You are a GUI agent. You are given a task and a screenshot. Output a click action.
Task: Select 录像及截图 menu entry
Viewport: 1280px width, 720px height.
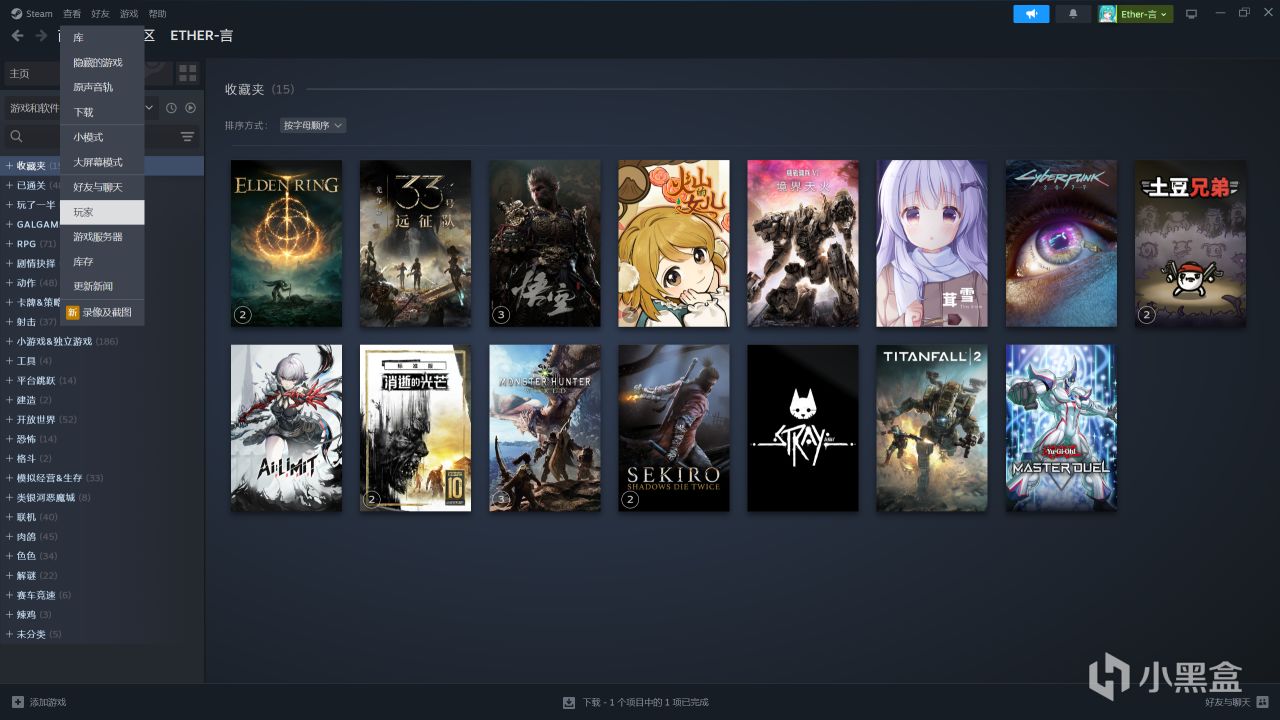(102, 312)
